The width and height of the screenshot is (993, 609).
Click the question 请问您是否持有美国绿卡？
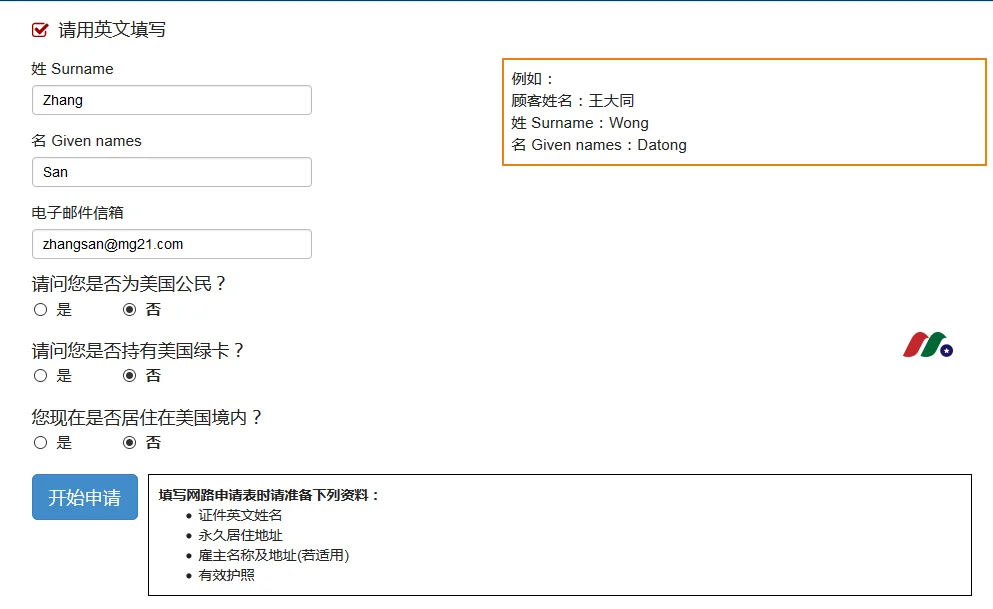click(x=139, y=350)
